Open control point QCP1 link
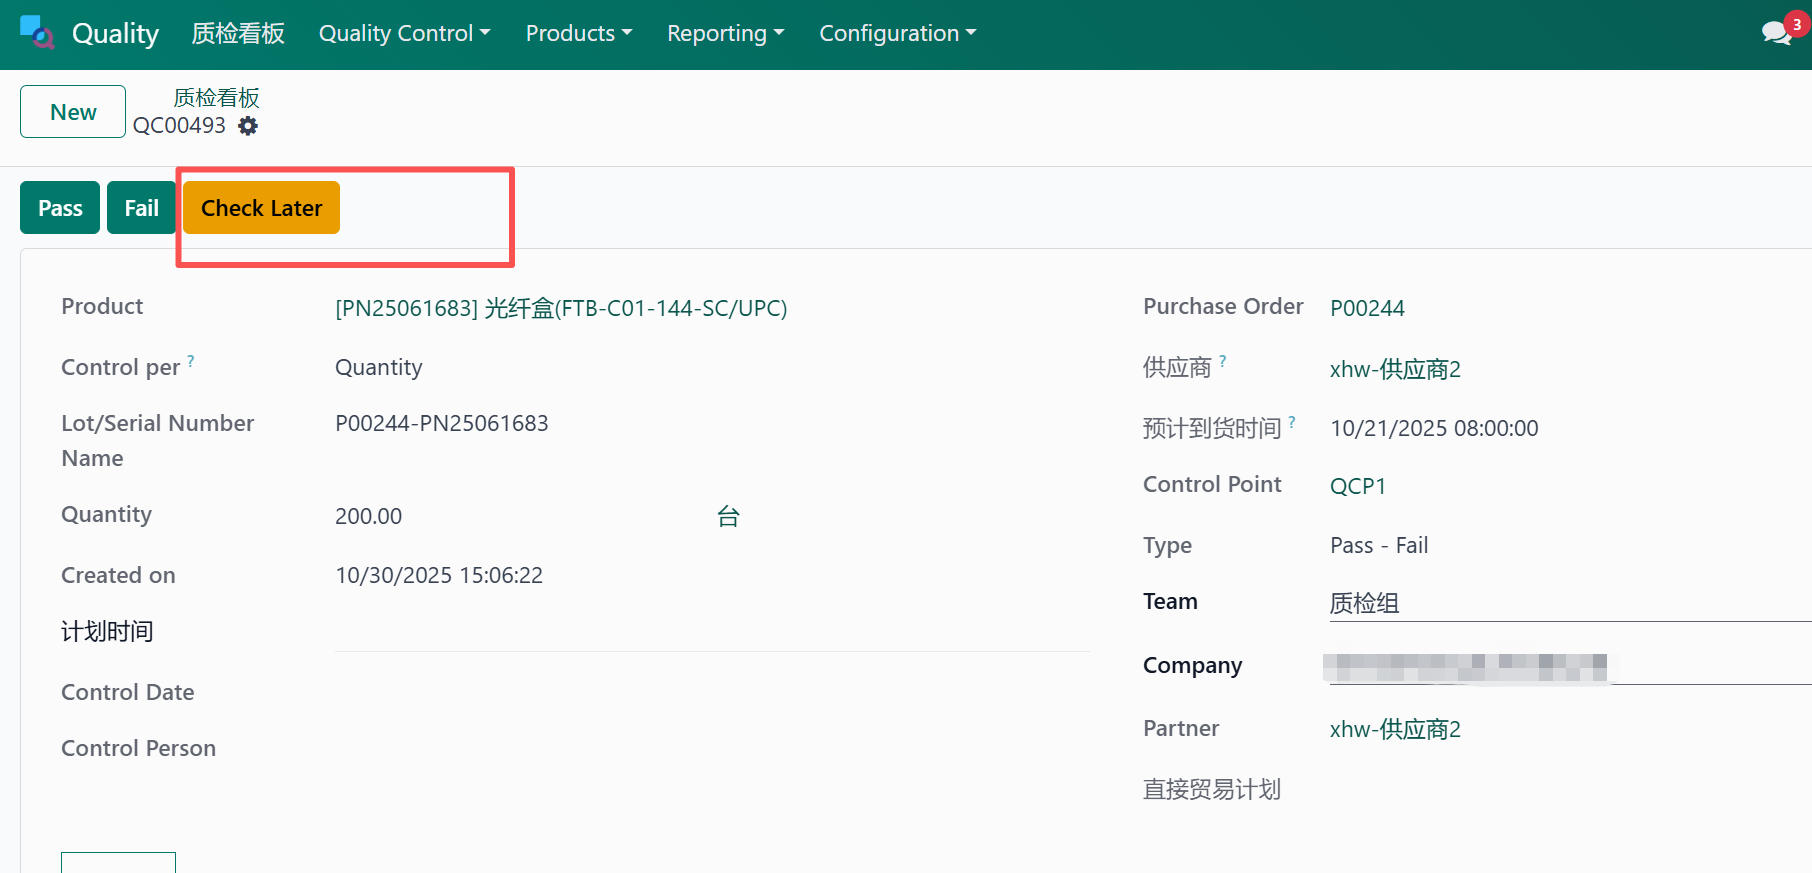Image resolution: width=1812 pixels, height=873 pixels. pyautogui.click(x=1357, y=486)
